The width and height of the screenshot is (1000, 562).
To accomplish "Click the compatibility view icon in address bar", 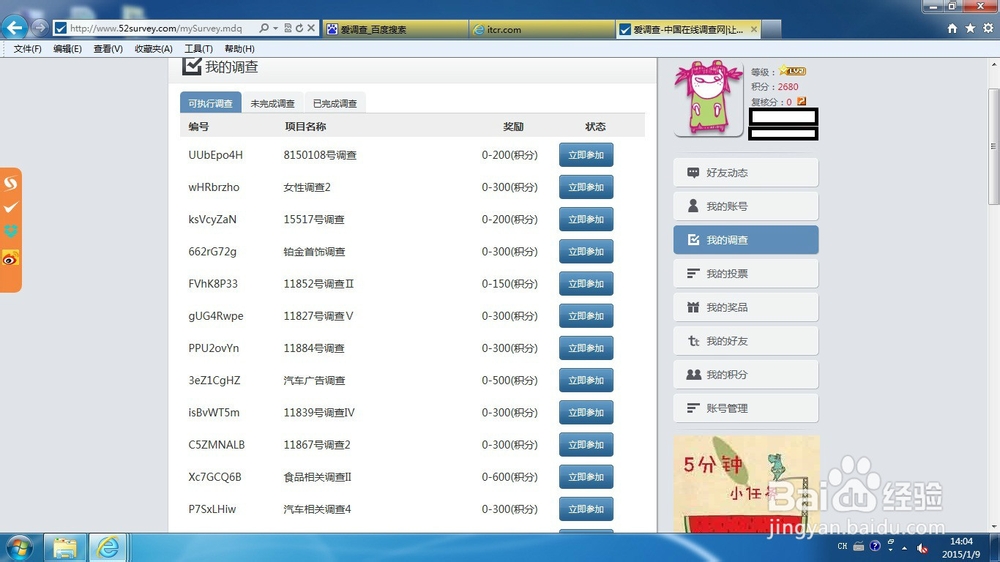I will click(x=288, y=28).
